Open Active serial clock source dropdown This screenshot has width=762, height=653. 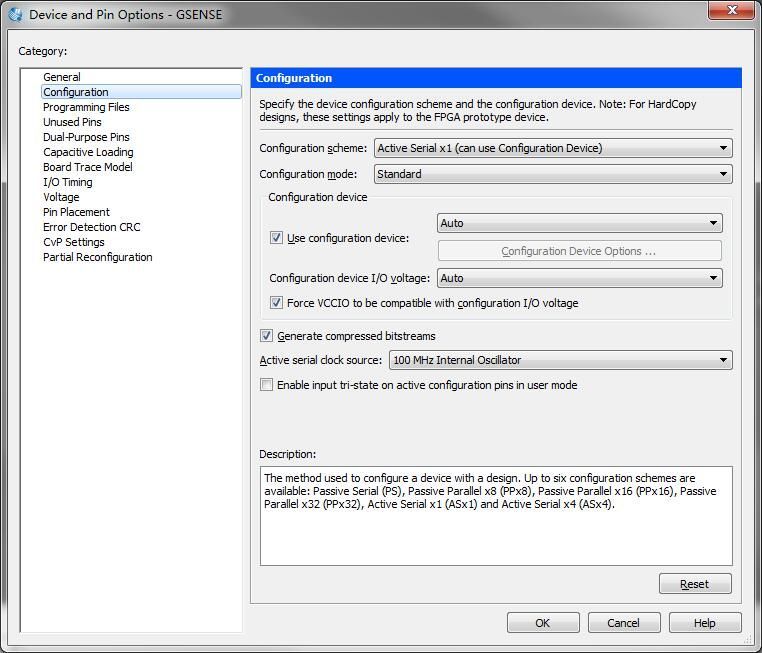pyautogui.click(x=561, y=360)
